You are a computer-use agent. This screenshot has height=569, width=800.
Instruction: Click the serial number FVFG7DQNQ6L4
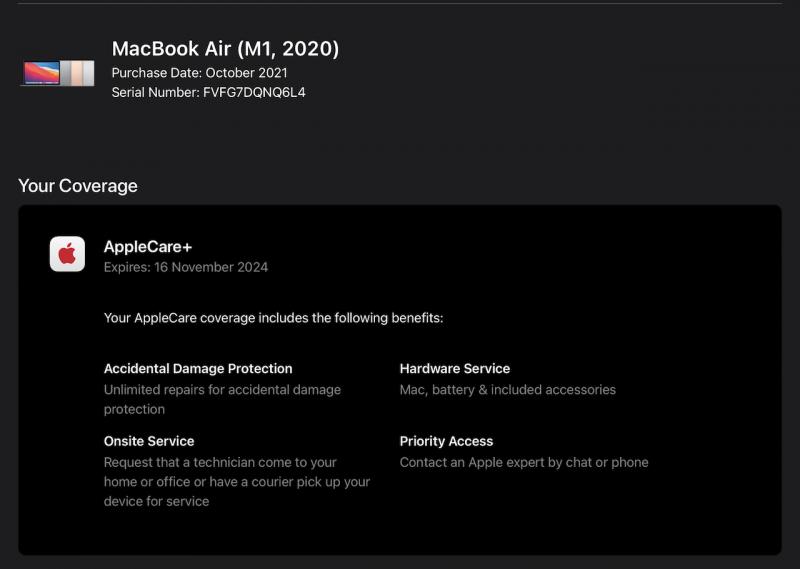pyautogui.click(x=254, y=93)
